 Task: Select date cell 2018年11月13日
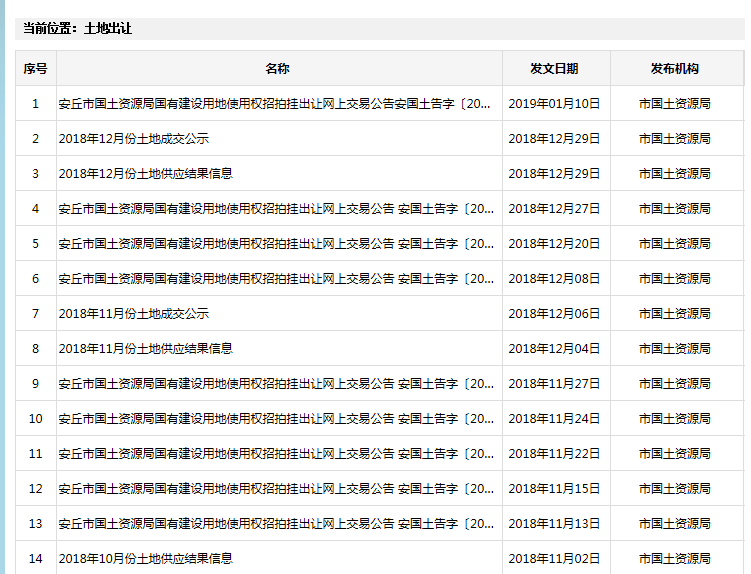click(554, 523)
